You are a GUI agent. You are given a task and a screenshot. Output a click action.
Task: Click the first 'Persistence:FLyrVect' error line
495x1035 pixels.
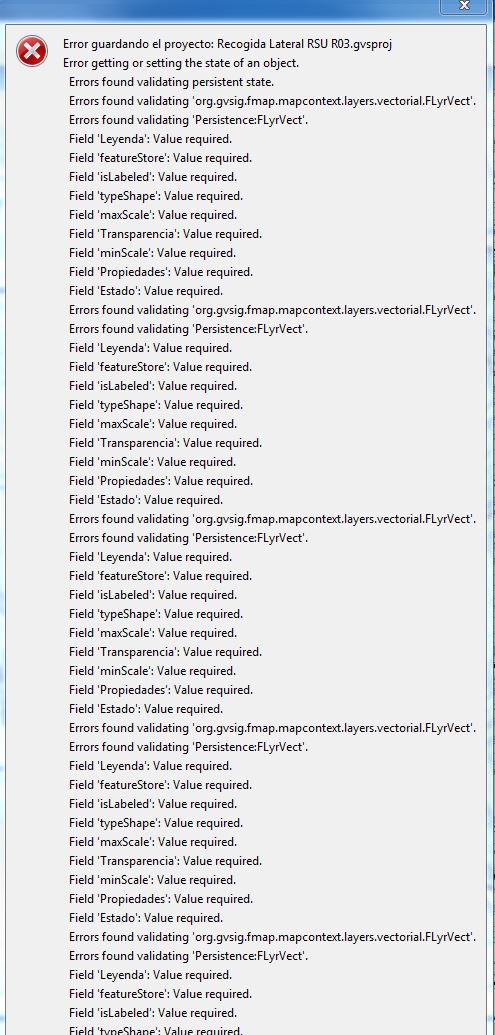(x=189, y=120)
